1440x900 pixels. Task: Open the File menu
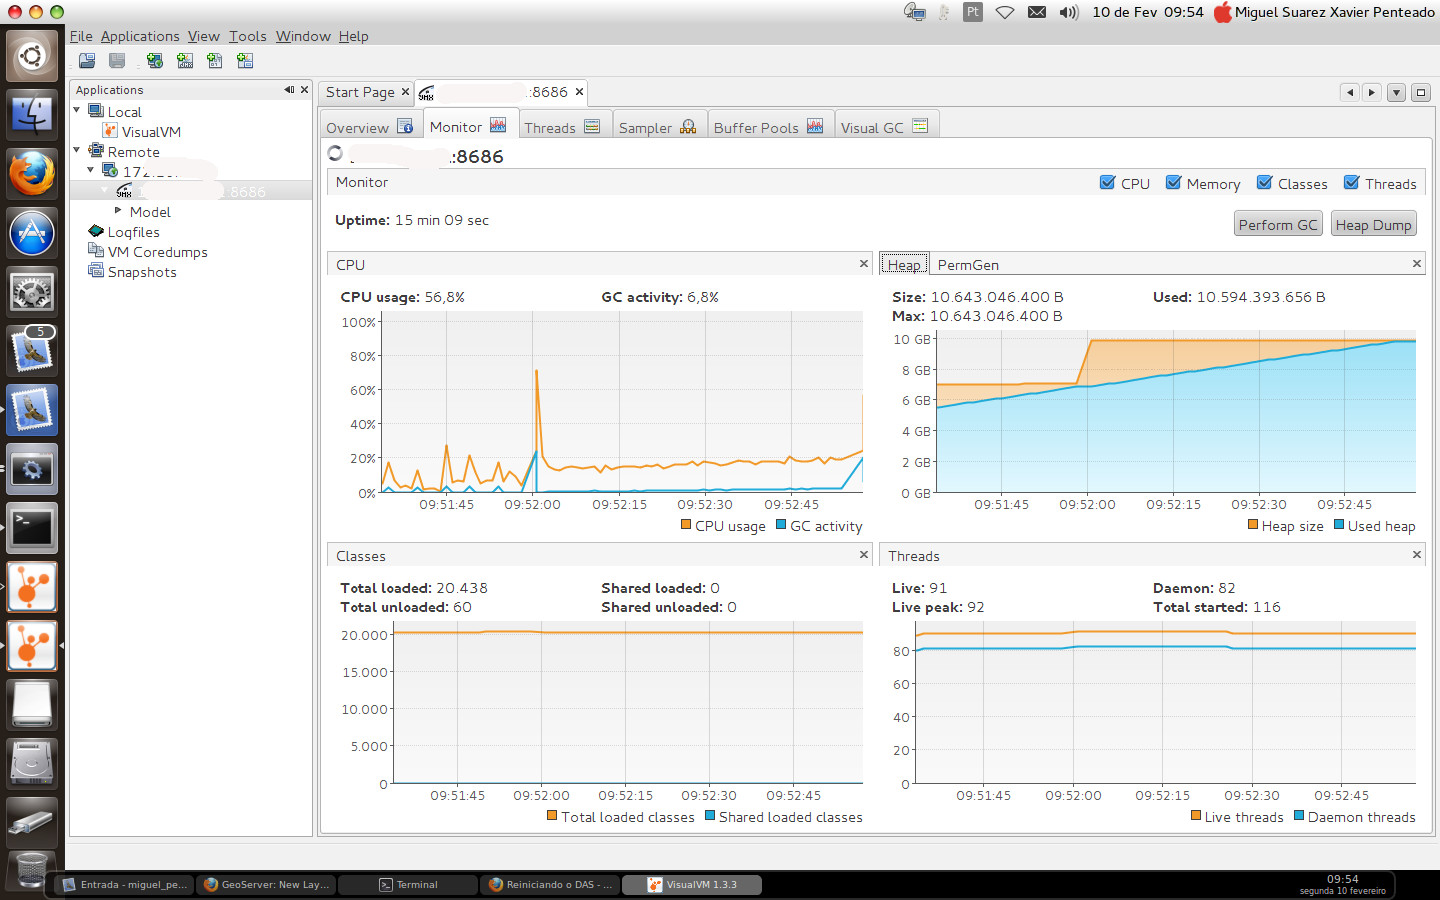point(81,36)
